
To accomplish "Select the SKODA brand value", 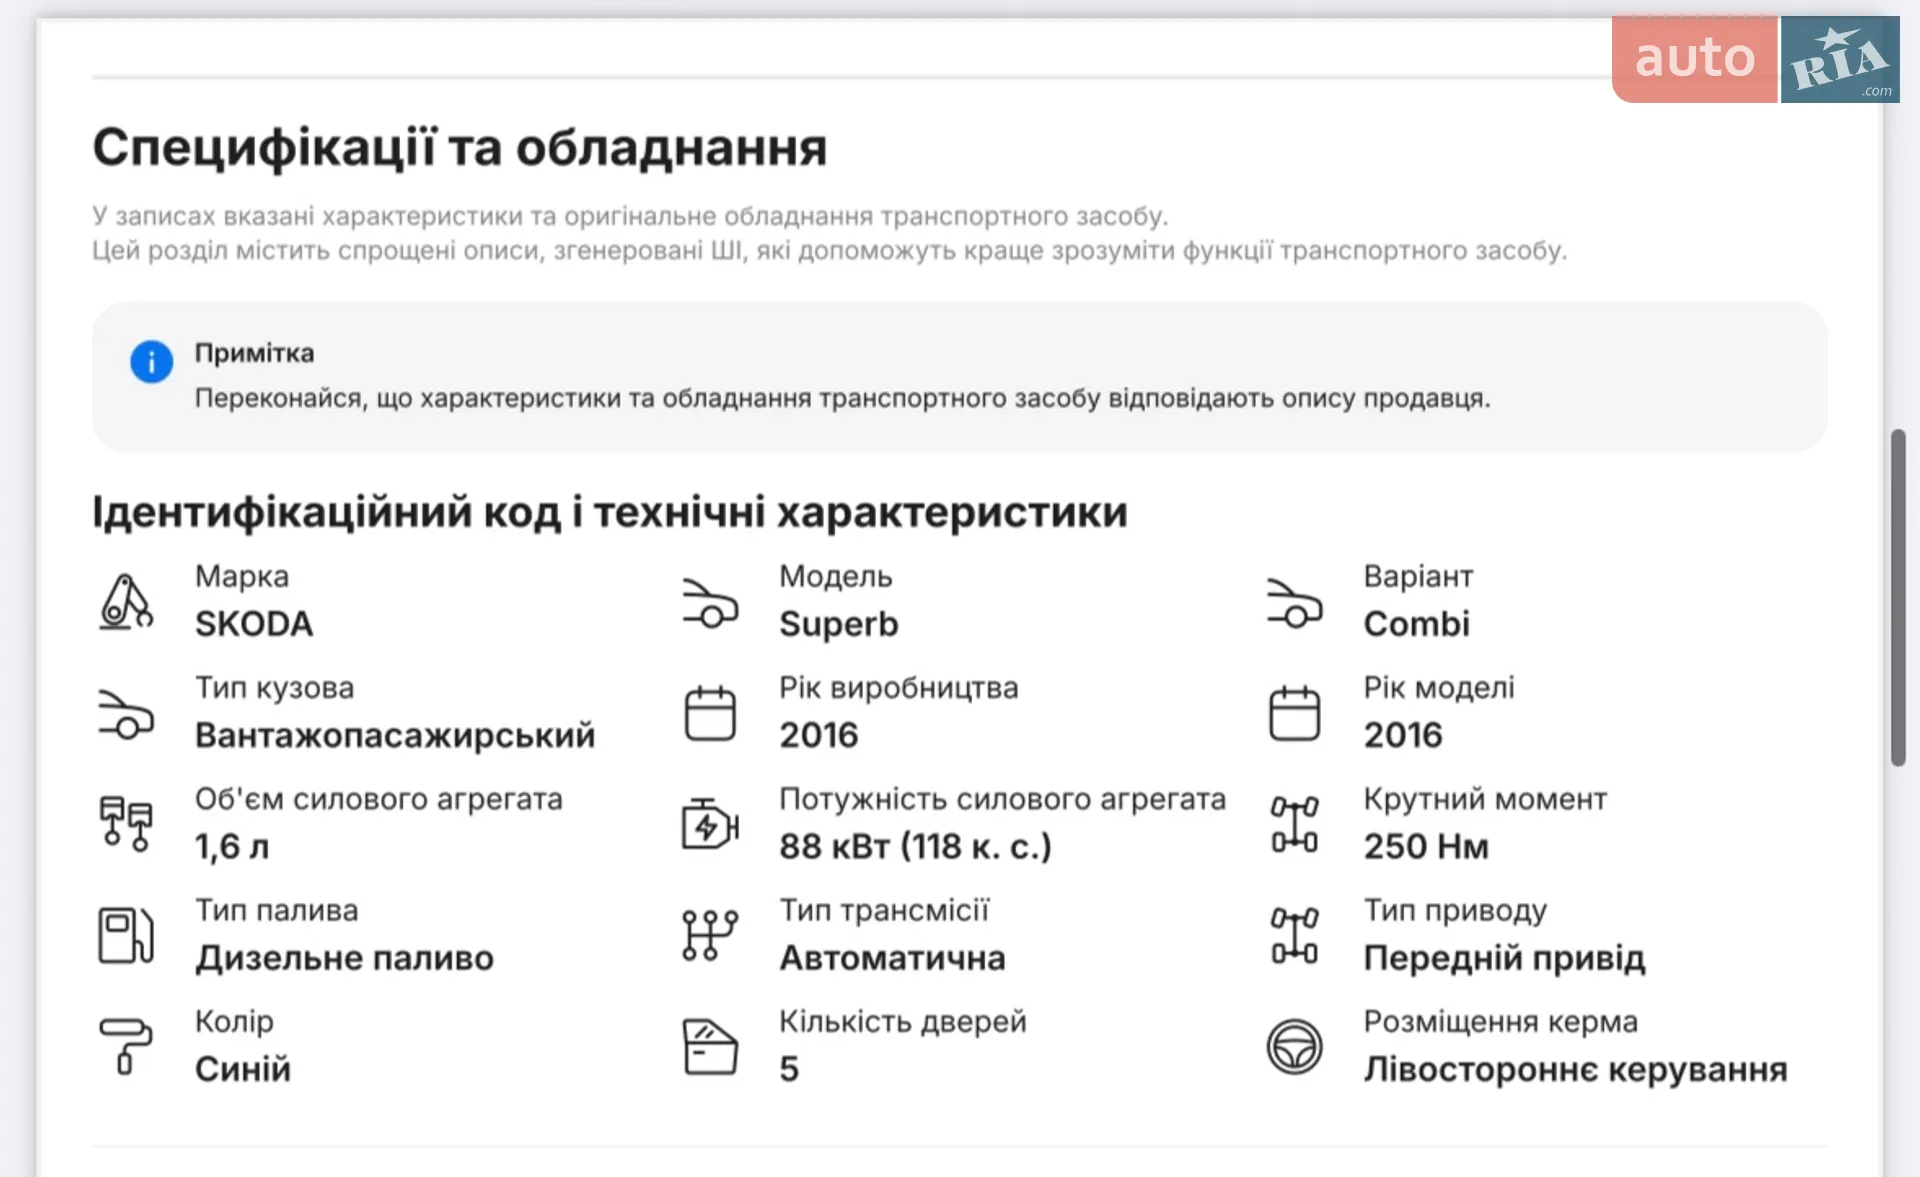I will pyautogui.click(x=254, y=624).
